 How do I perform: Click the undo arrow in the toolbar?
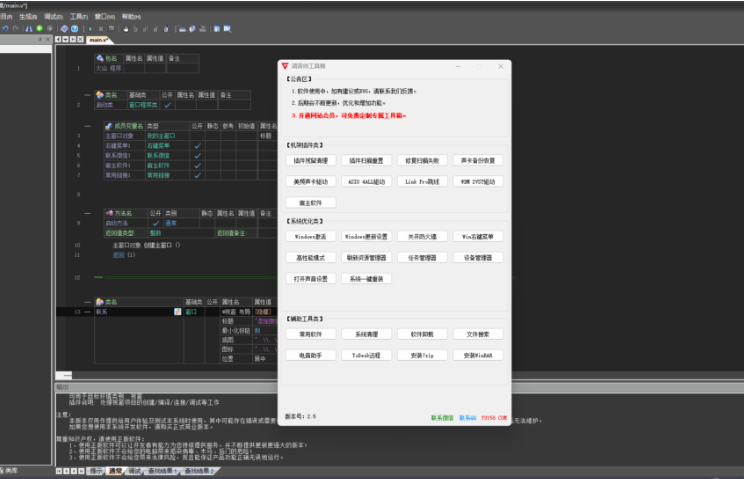(x=6, y=29)
